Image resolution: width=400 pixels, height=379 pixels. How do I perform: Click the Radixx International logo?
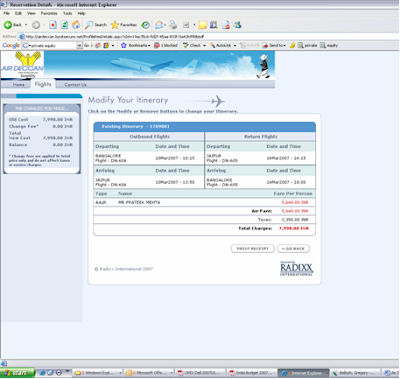point(296,269)
